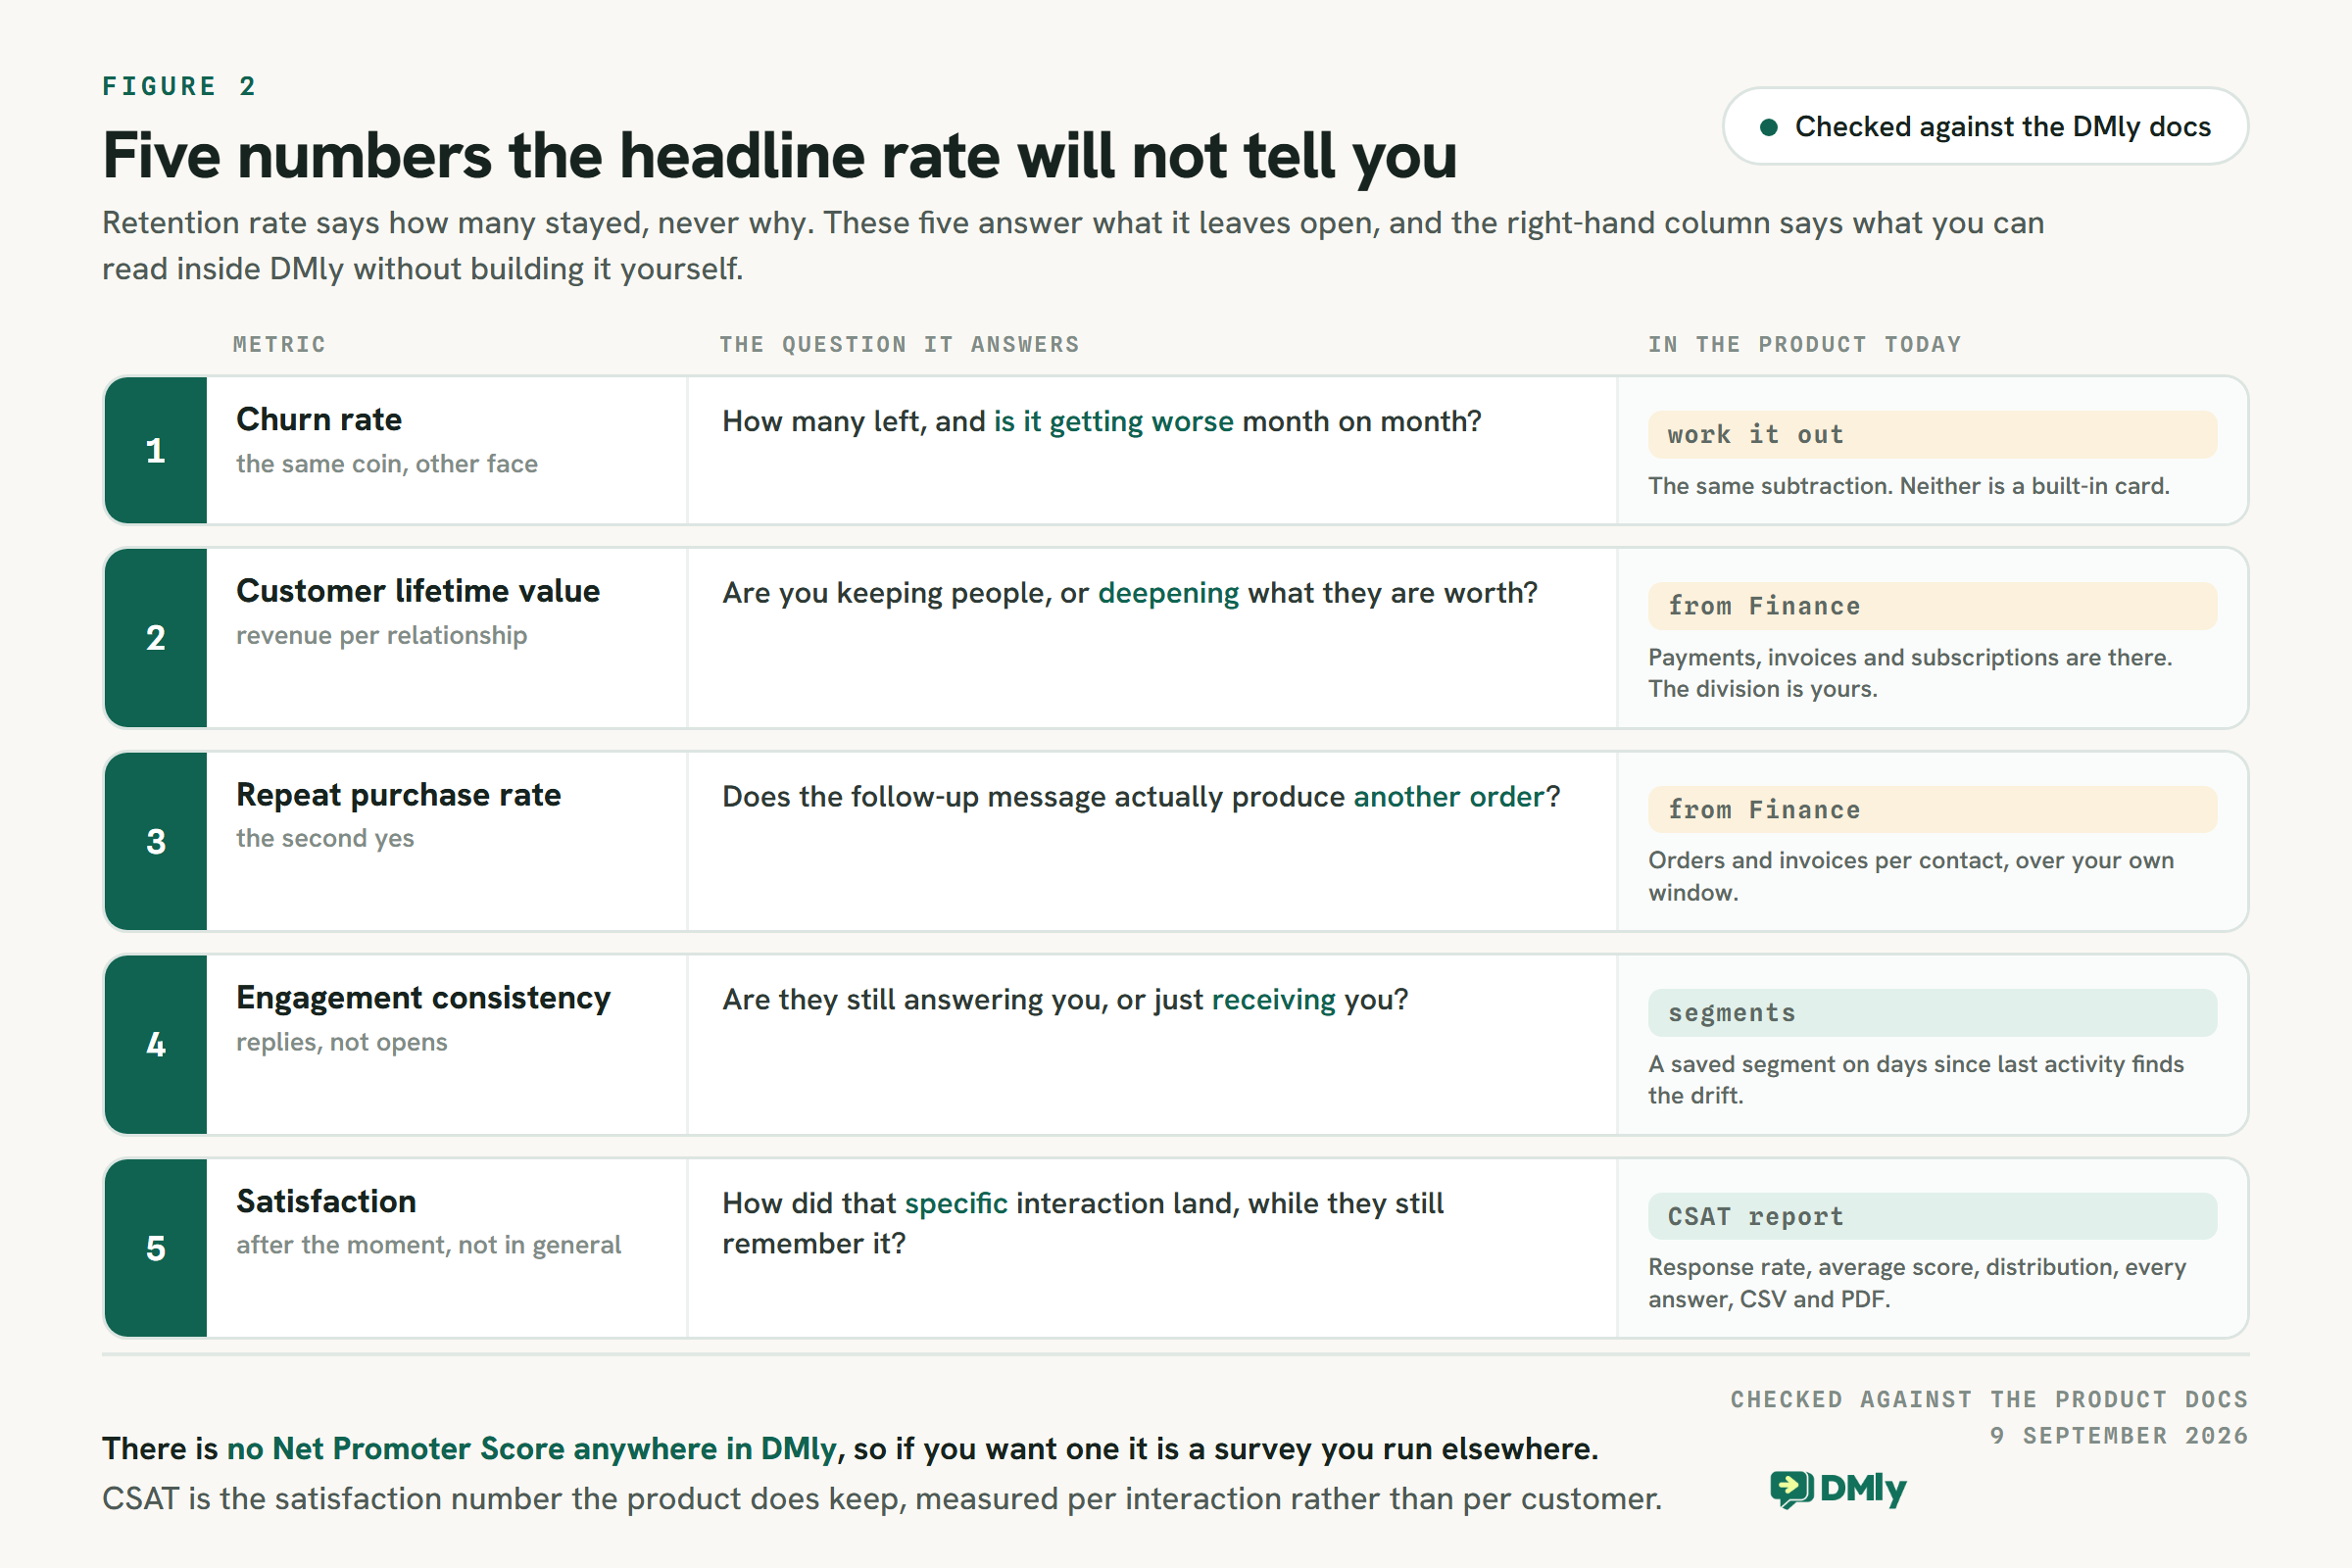Click 'Orders and invoices per contact' note

[x=1911, y=877]
